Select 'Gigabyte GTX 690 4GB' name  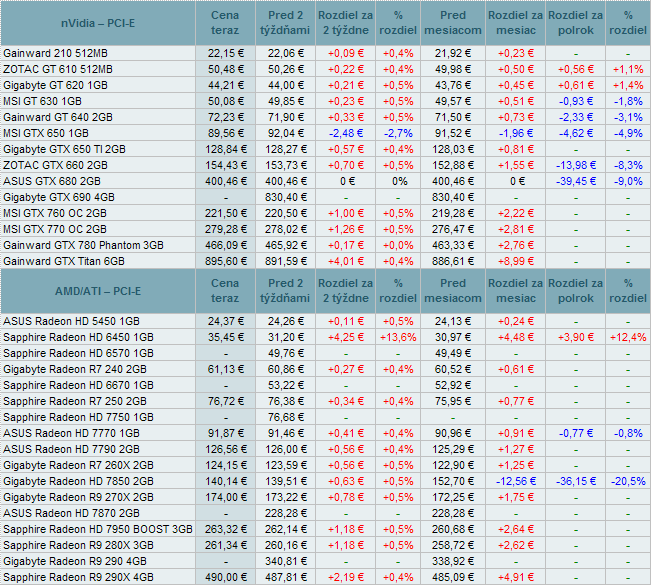point(59,197)
